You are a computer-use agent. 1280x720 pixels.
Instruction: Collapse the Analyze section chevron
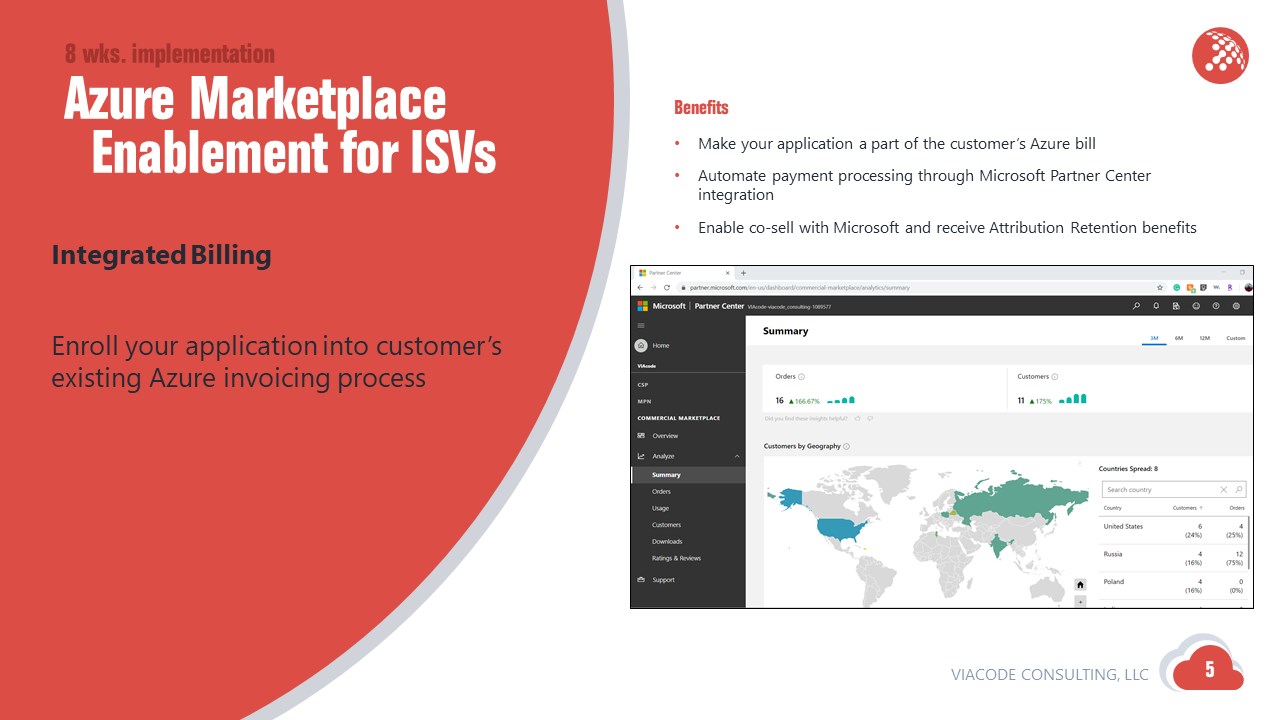pos(737,456)
